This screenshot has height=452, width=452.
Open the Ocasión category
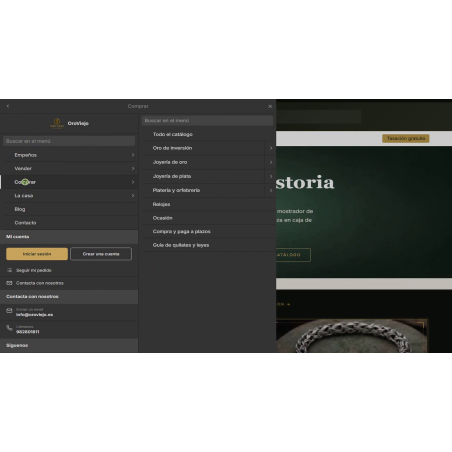click(162, 218)
